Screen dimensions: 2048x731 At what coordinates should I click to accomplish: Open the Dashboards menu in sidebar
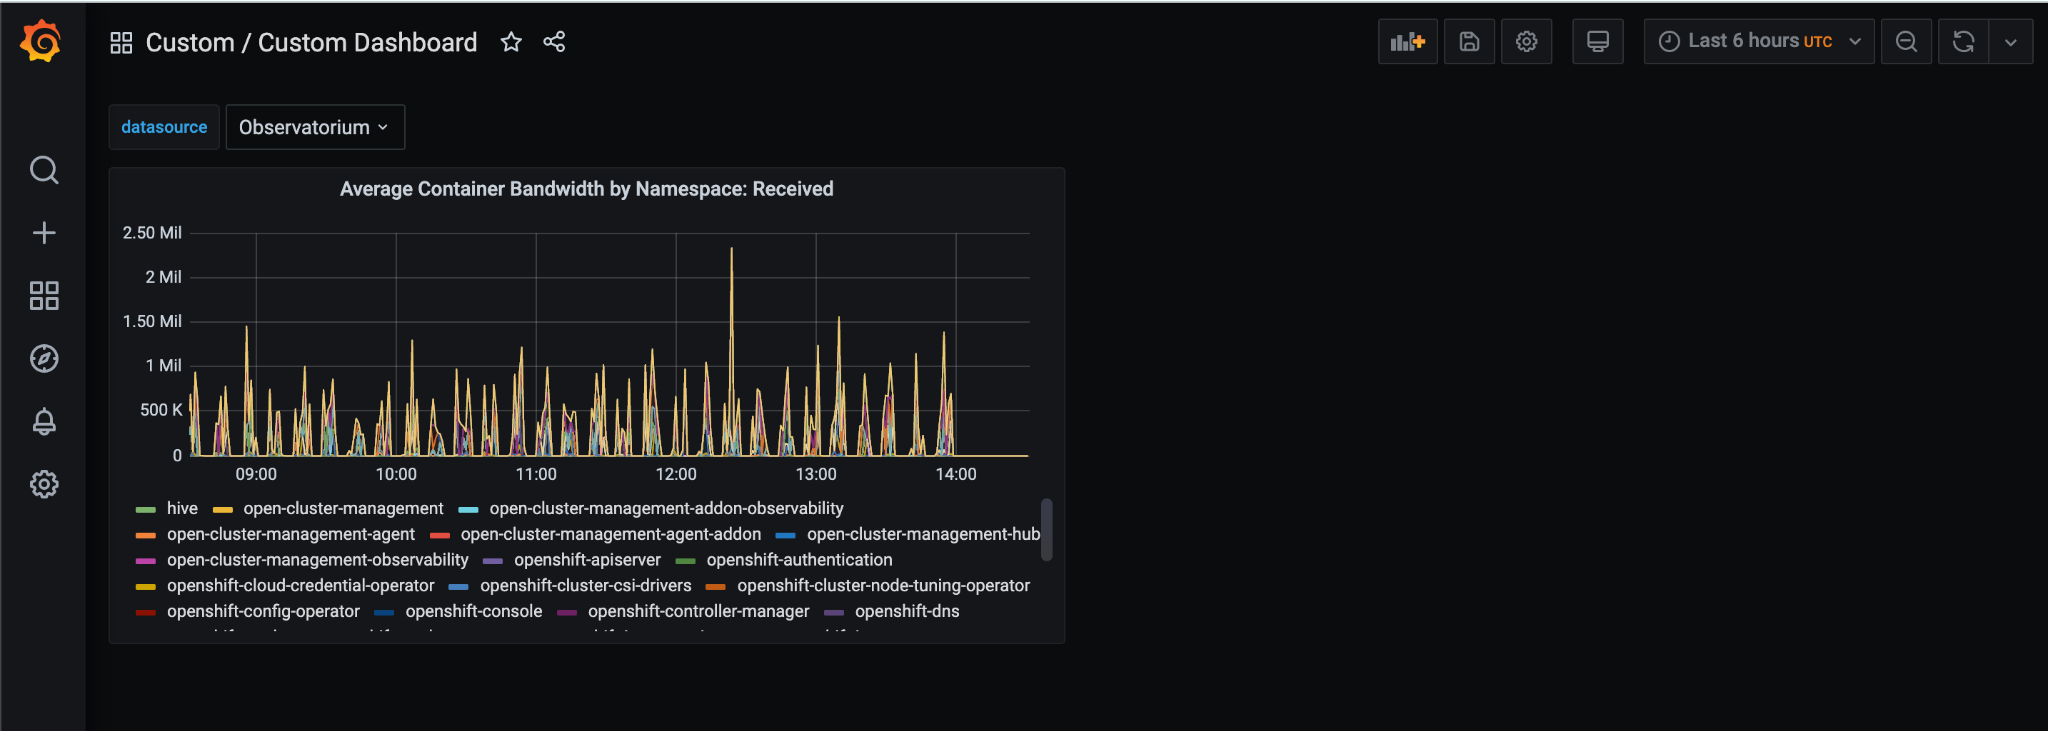pos(44,296)
